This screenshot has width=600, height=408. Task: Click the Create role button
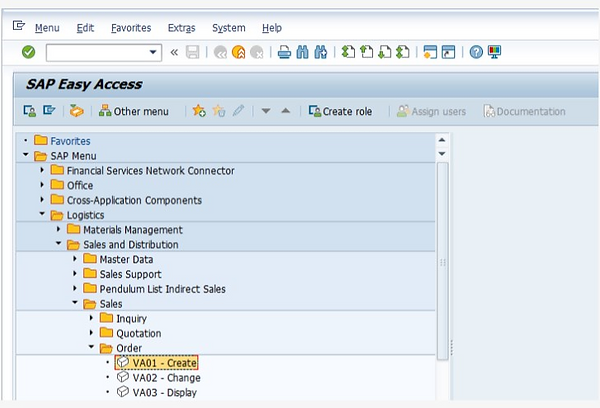(340, 111)
